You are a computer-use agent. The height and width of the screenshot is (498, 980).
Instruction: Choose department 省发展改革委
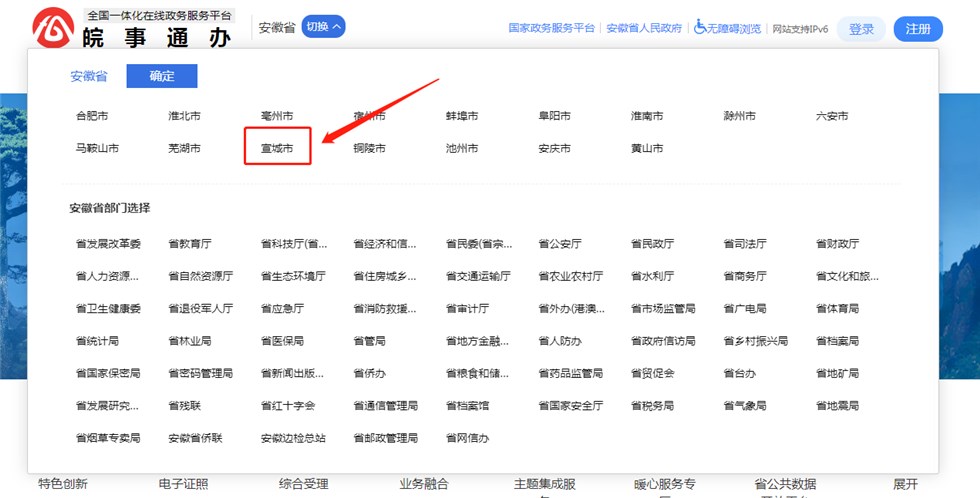tap(108, 244)
